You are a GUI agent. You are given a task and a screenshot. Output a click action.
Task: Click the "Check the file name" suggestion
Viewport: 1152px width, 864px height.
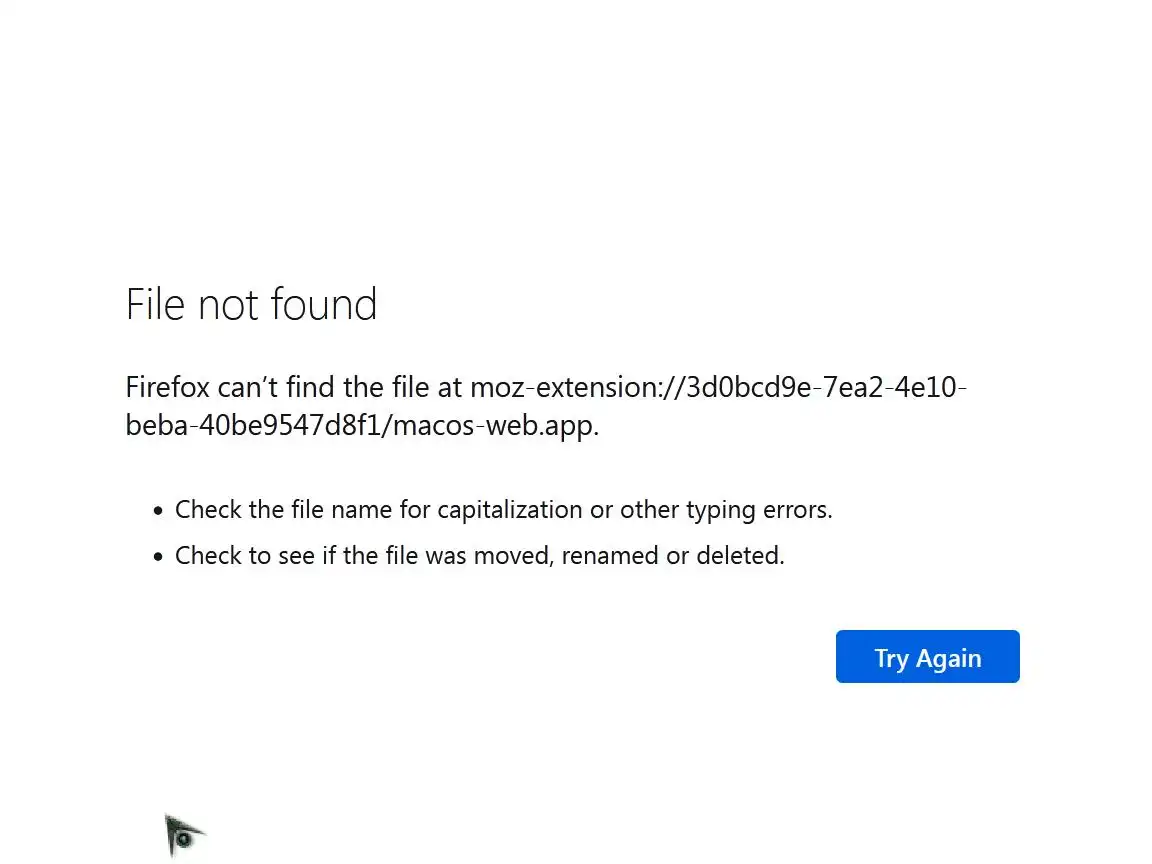coord(284,510)
